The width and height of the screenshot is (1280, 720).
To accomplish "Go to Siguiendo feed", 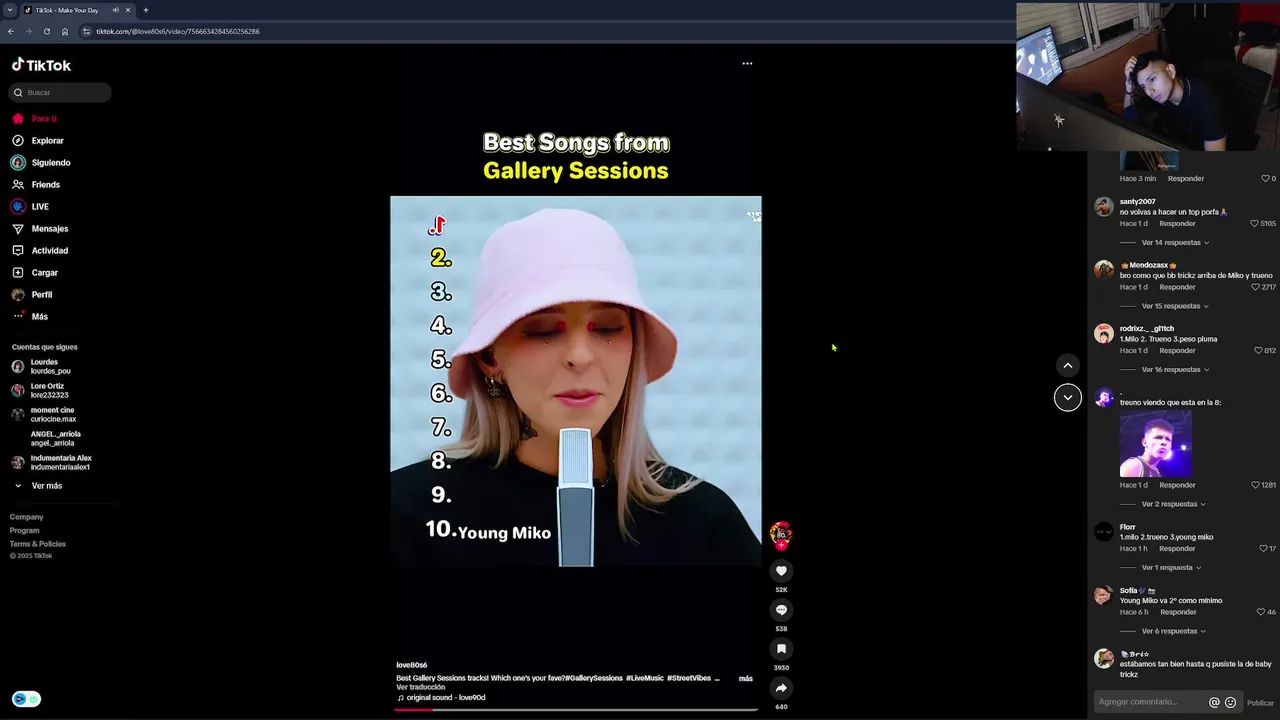I will [41, 163].
